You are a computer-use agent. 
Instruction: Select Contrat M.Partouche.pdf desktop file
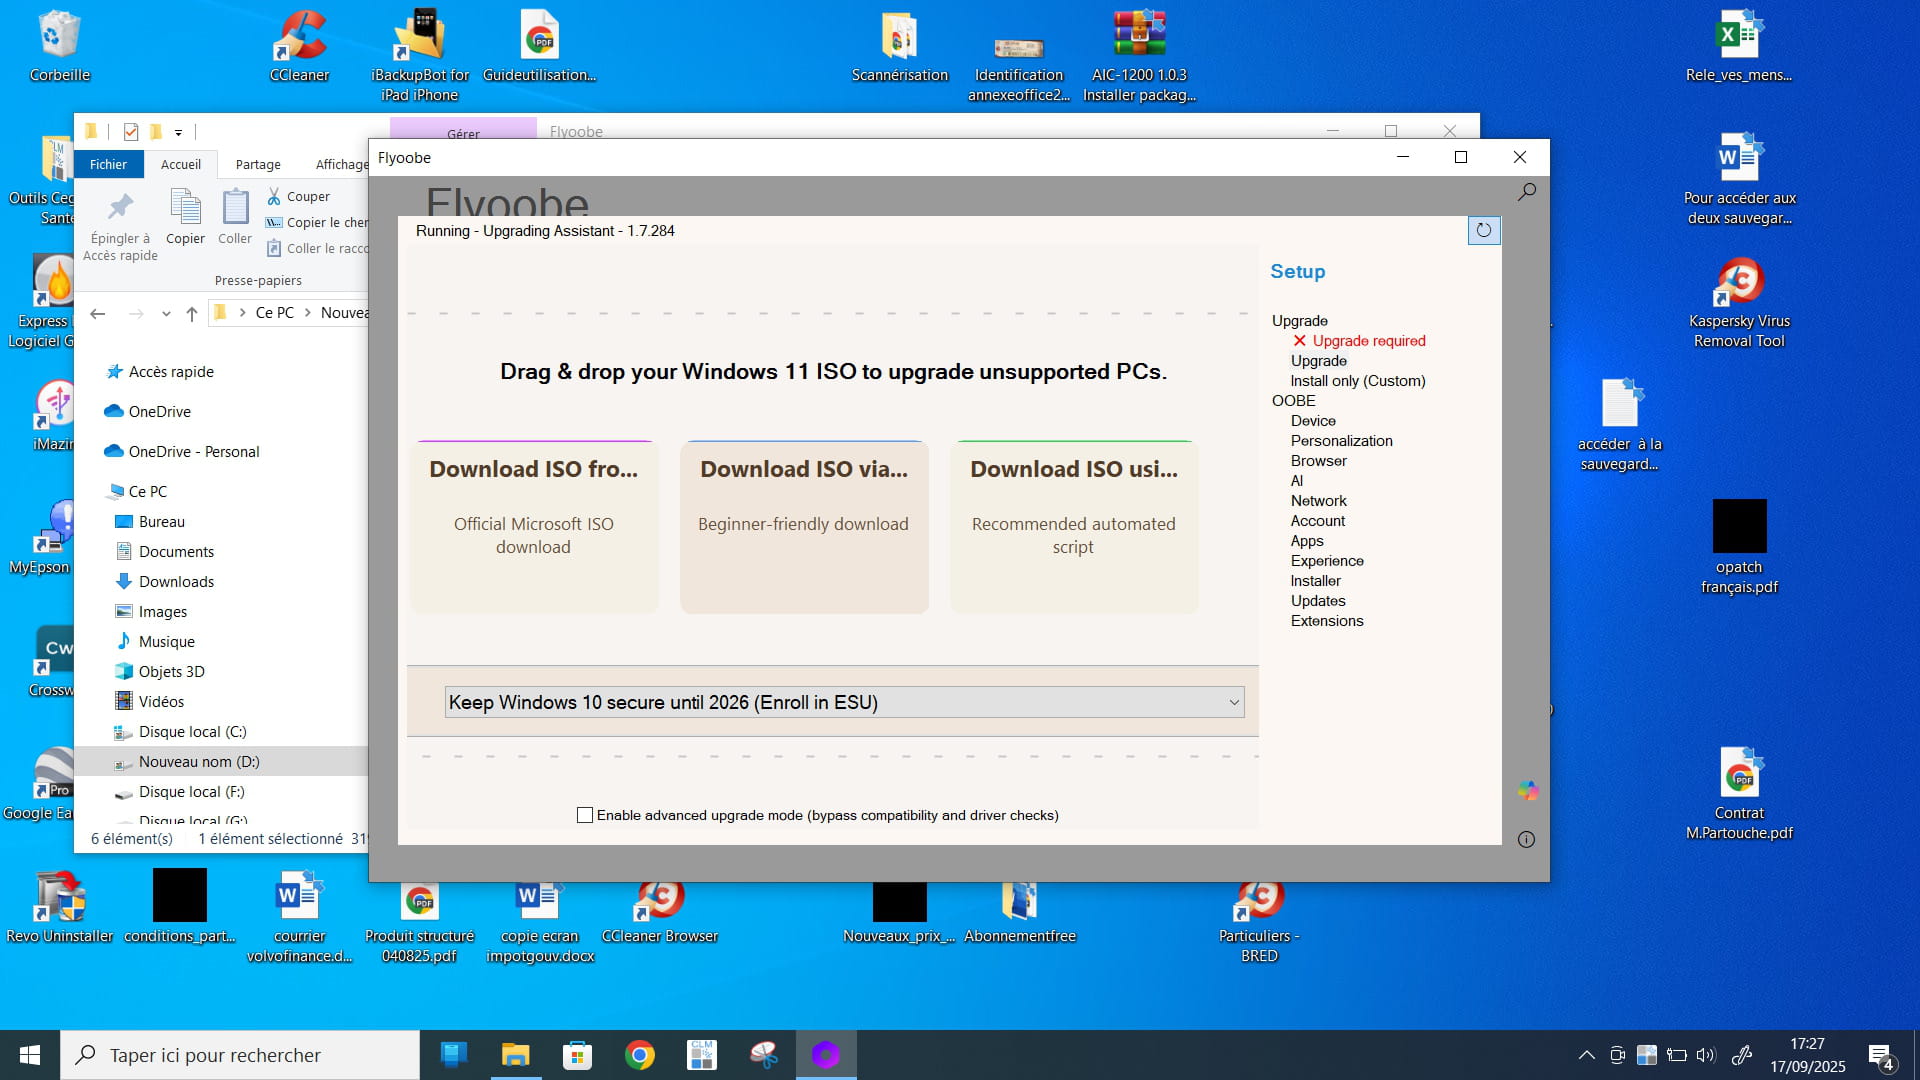coord(1739,794)
